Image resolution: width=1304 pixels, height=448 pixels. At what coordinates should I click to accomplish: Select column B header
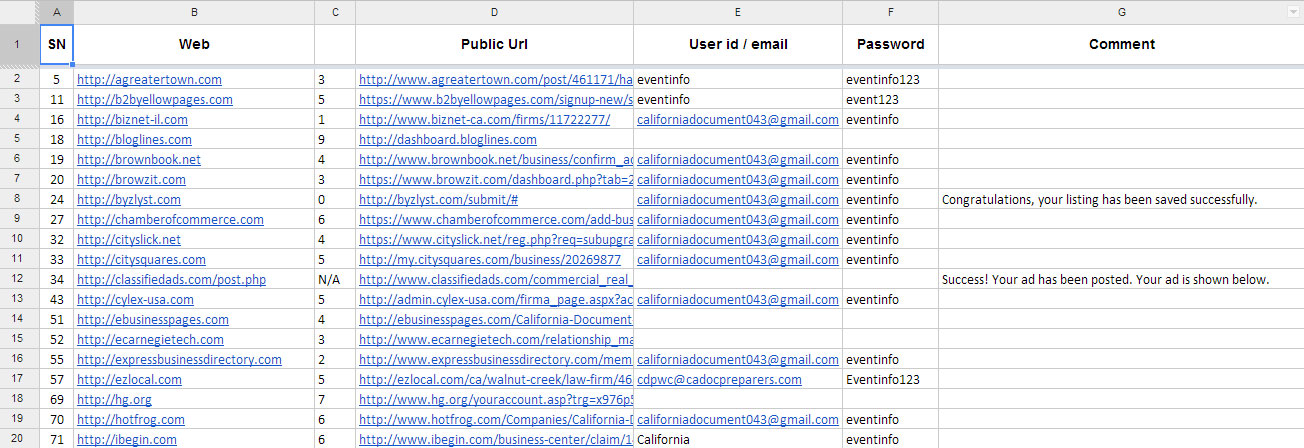(x=193, y=12)
